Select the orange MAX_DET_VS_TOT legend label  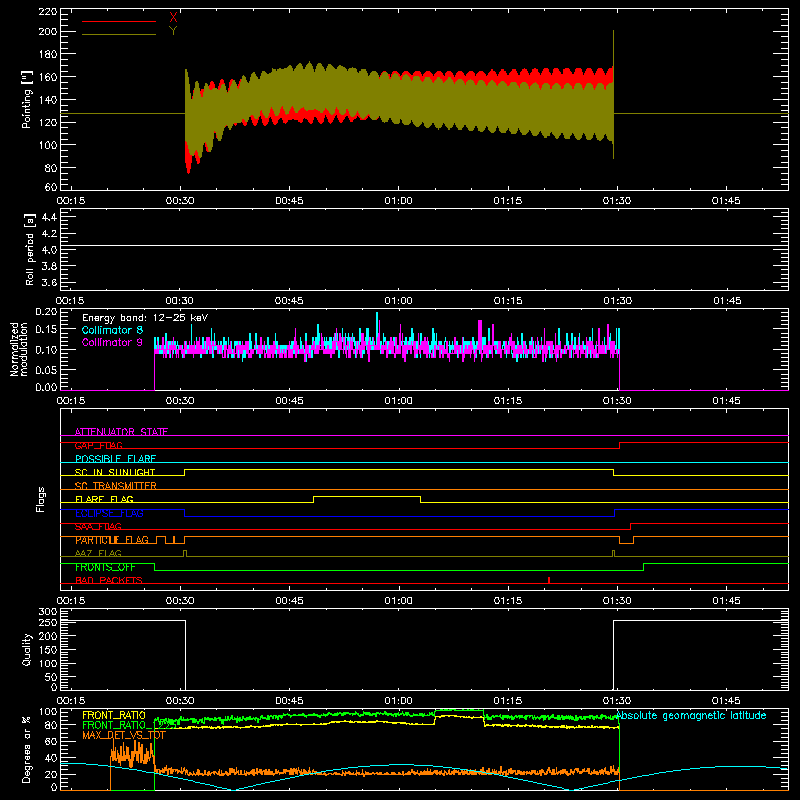[124, 735]
